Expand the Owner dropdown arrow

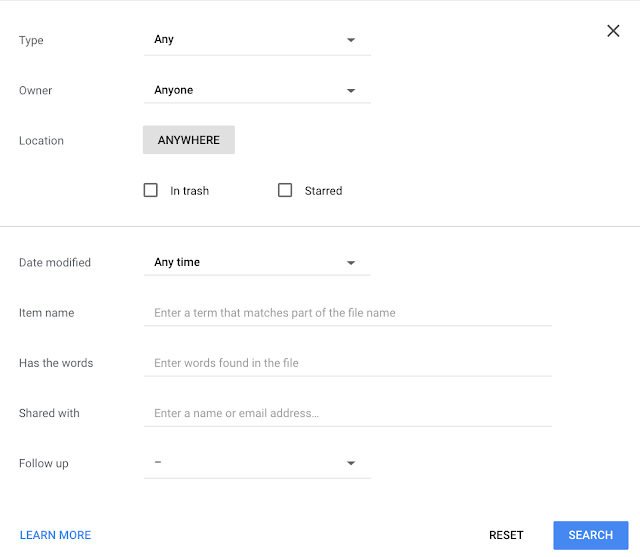click(351, 90)
